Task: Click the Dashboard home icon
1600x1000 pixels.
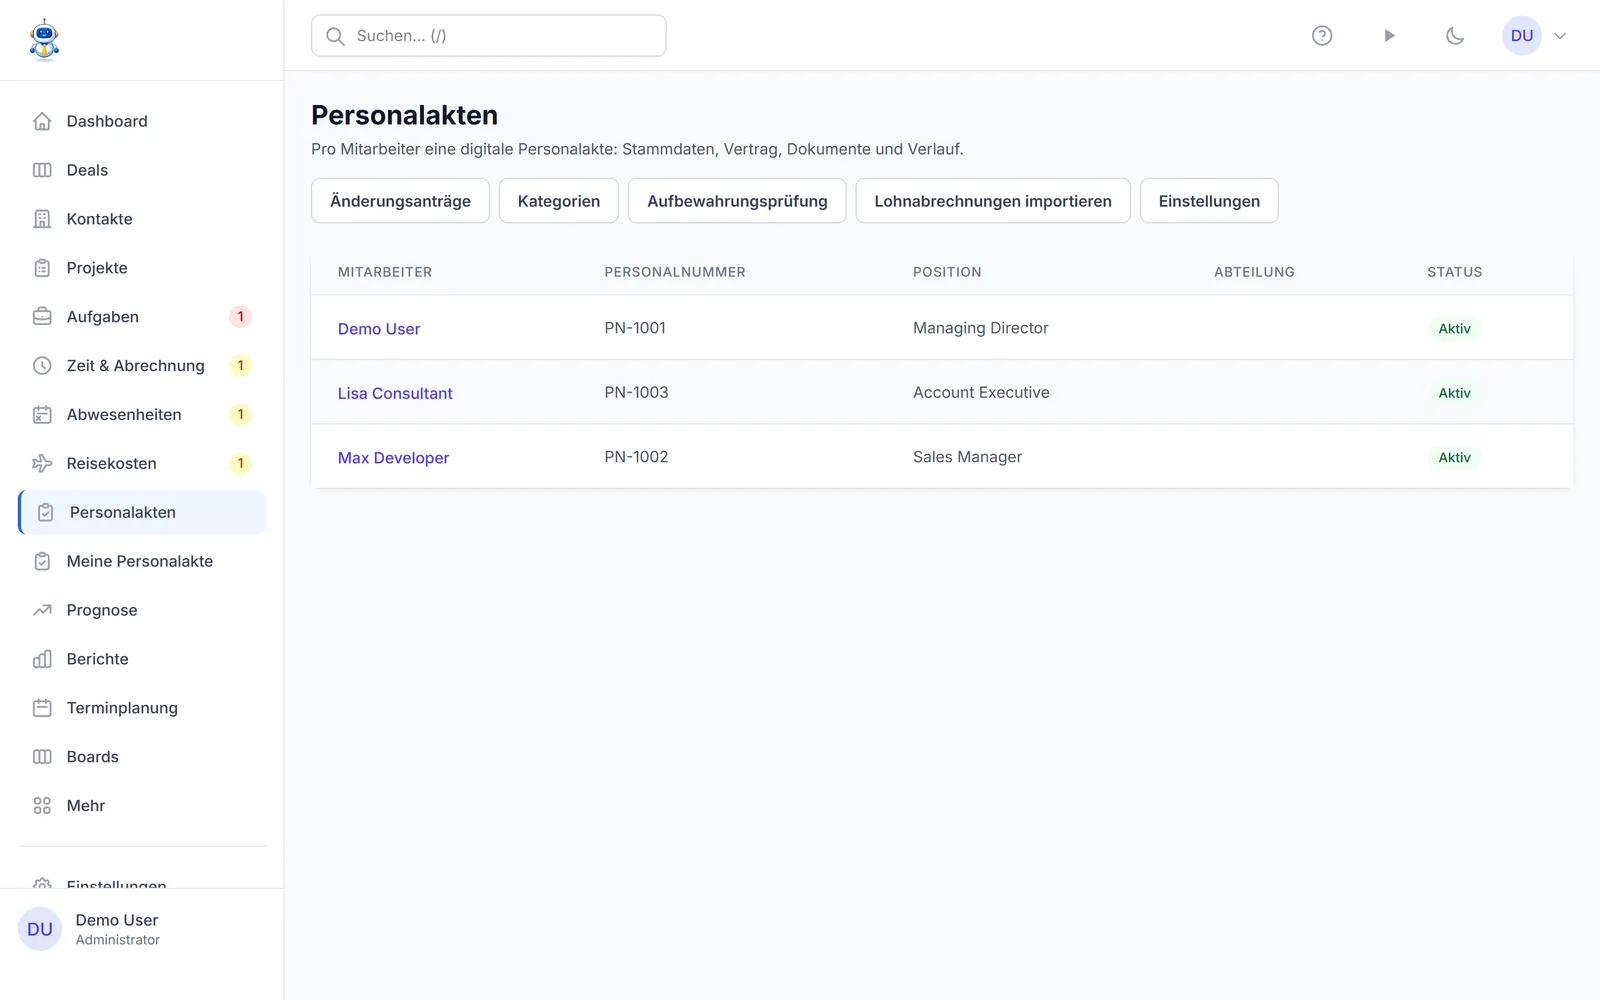Action: pyautogui.click(x=42, y=121)
